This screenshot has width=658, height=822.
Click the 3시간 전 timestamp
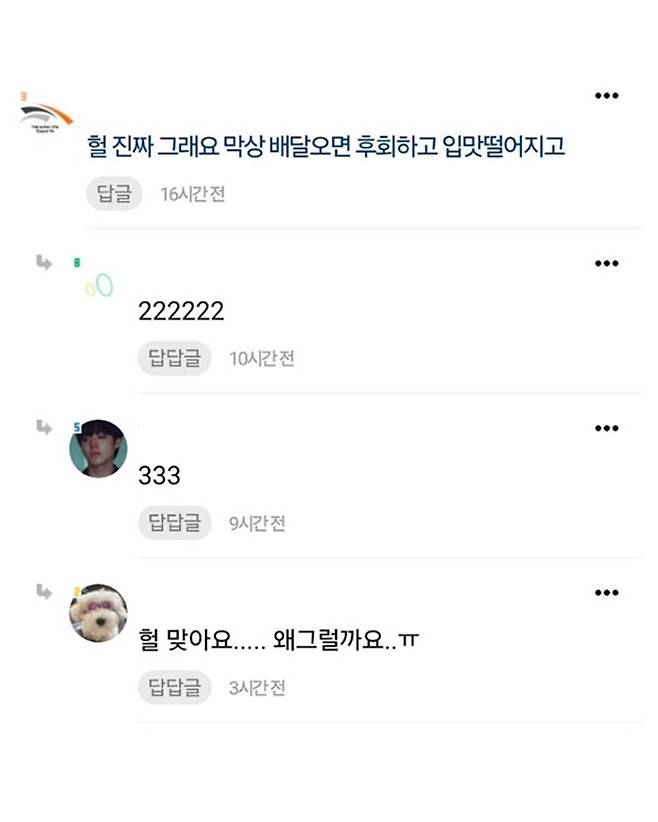pos(257,688)
